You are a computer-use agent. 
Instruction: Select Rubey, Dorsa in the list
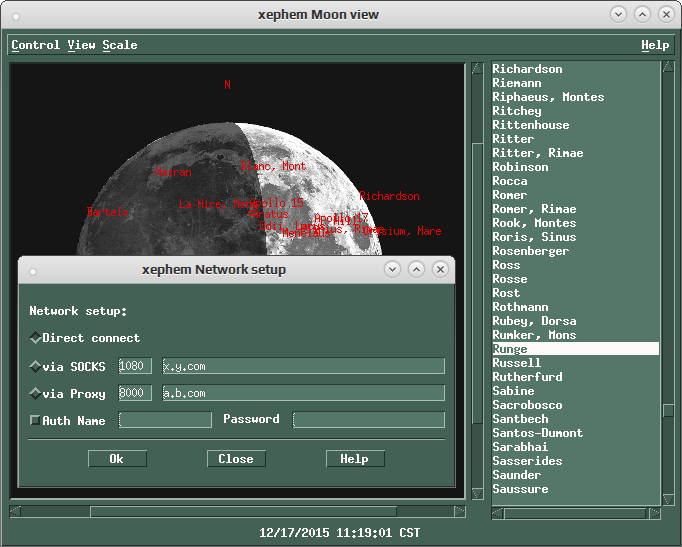(x=575, y=321)
